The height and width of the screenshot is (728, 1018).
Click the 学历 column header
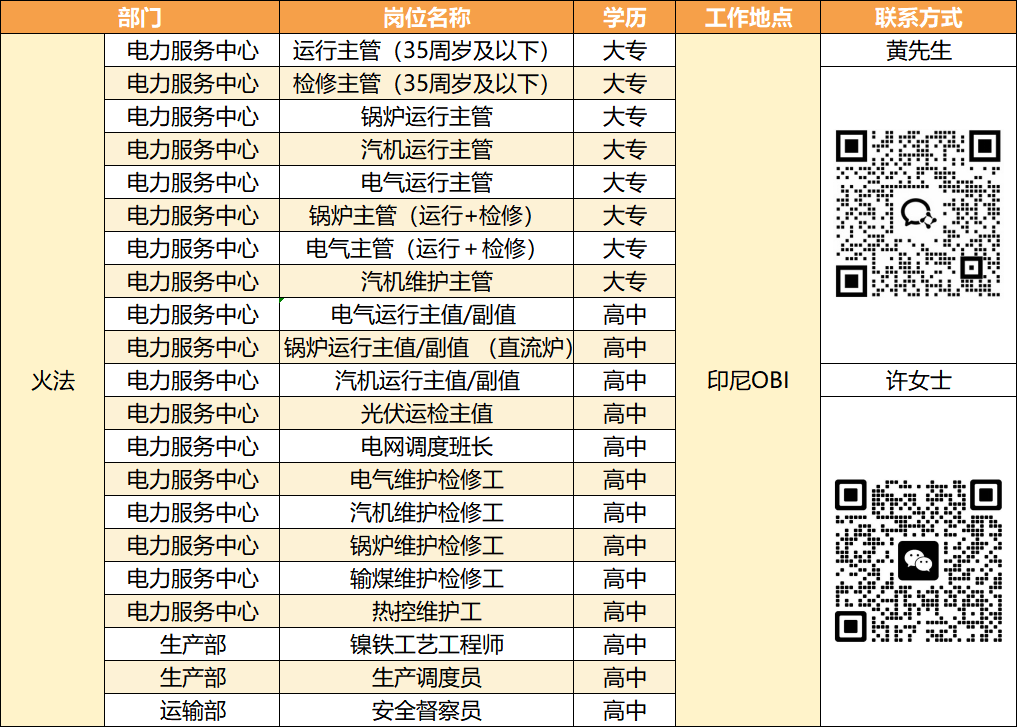pos(625,17)
